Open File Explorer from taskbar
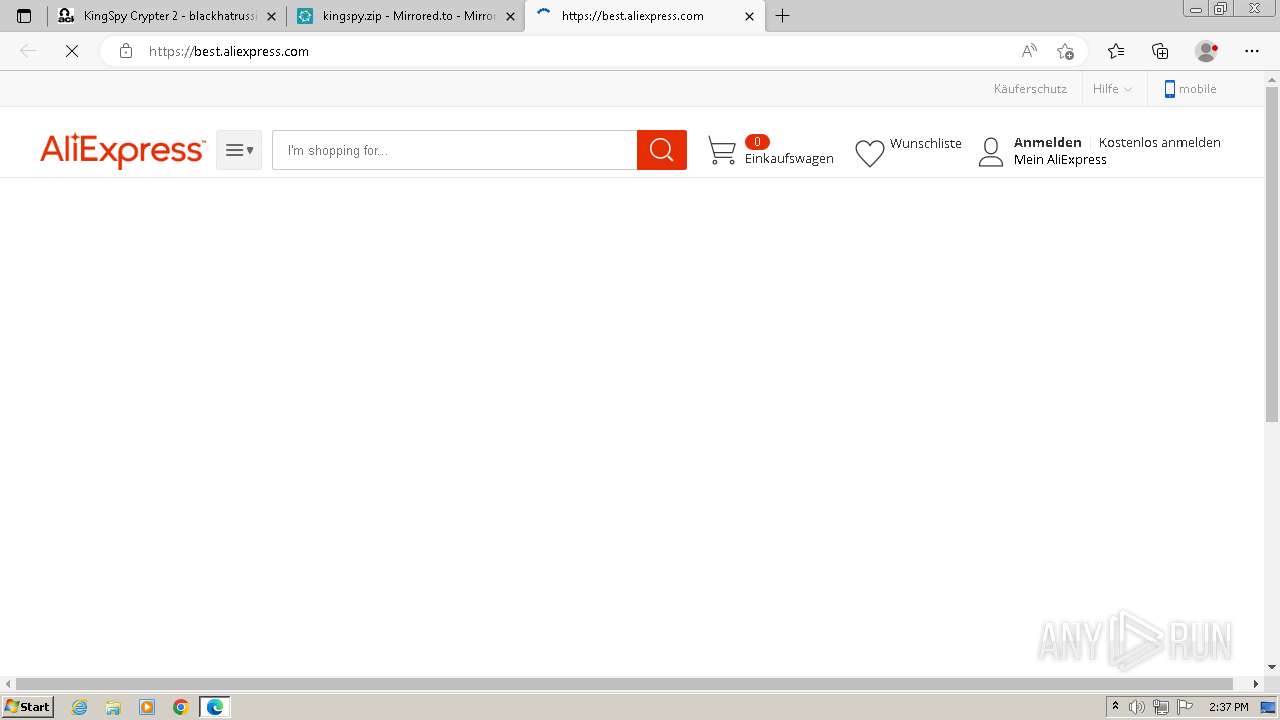This screenshot has width=1280, height=720. [113, 707]
